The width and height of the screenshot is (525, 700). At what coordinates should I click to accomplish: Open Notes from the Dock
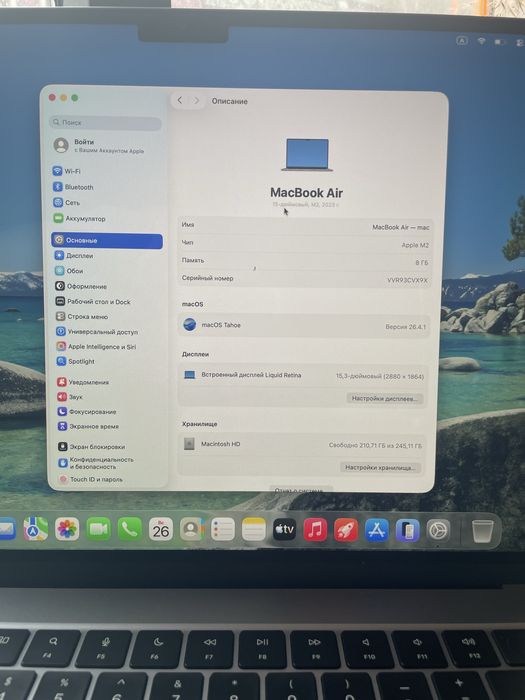tap(254, 530)
